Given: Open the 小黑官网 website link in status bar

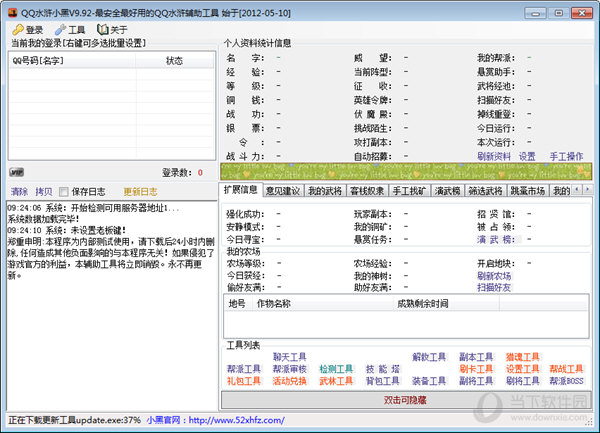Looking at the screenshot, I should tap(215, 420).
